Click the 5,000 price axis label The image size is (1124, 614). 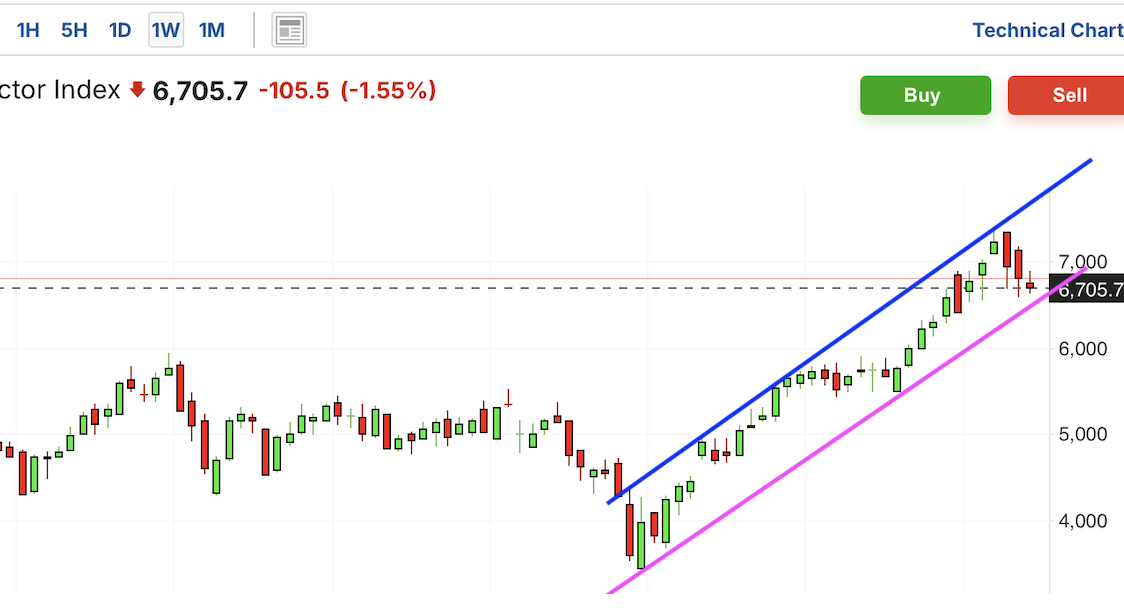tap(1082, 434)
